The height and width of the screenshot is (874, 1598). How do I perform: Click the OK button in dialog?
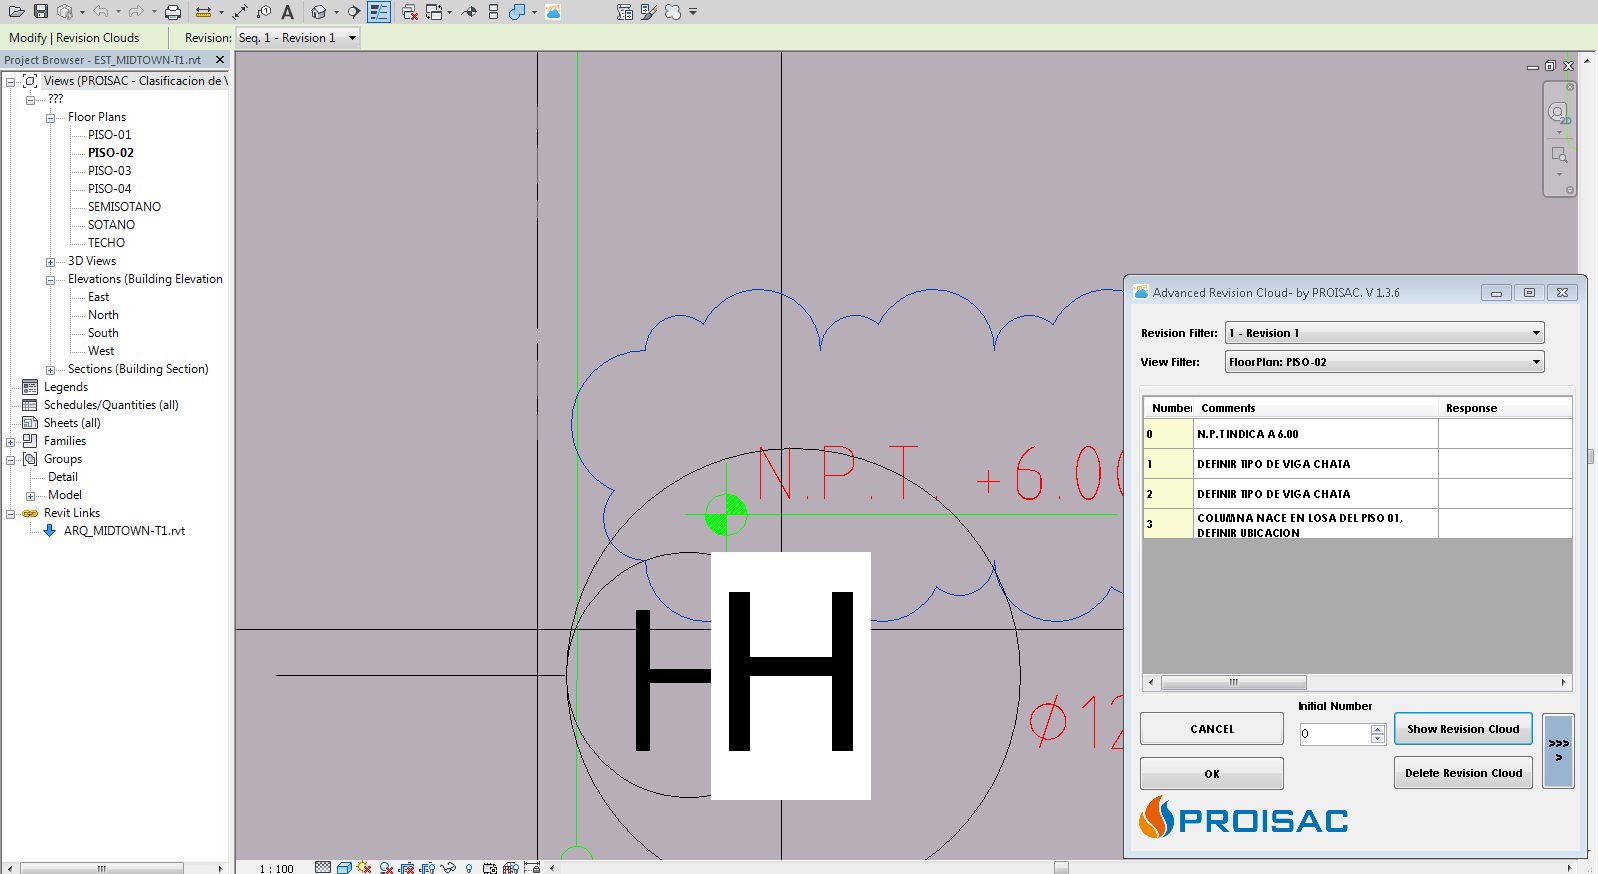tap(1212, 774)
